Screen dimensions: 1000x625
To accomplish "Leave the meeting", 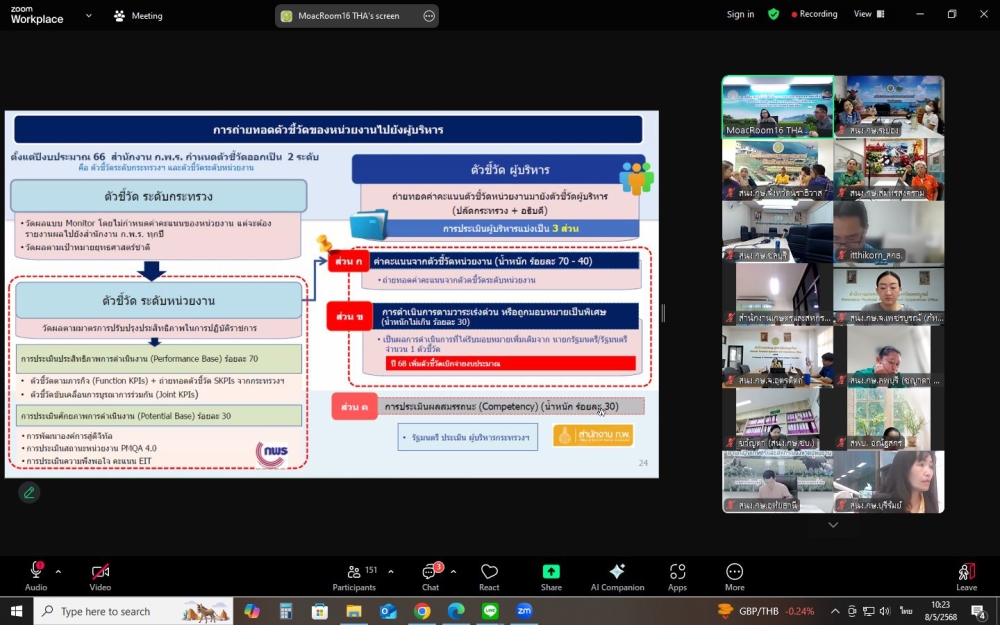I will 966,573.
